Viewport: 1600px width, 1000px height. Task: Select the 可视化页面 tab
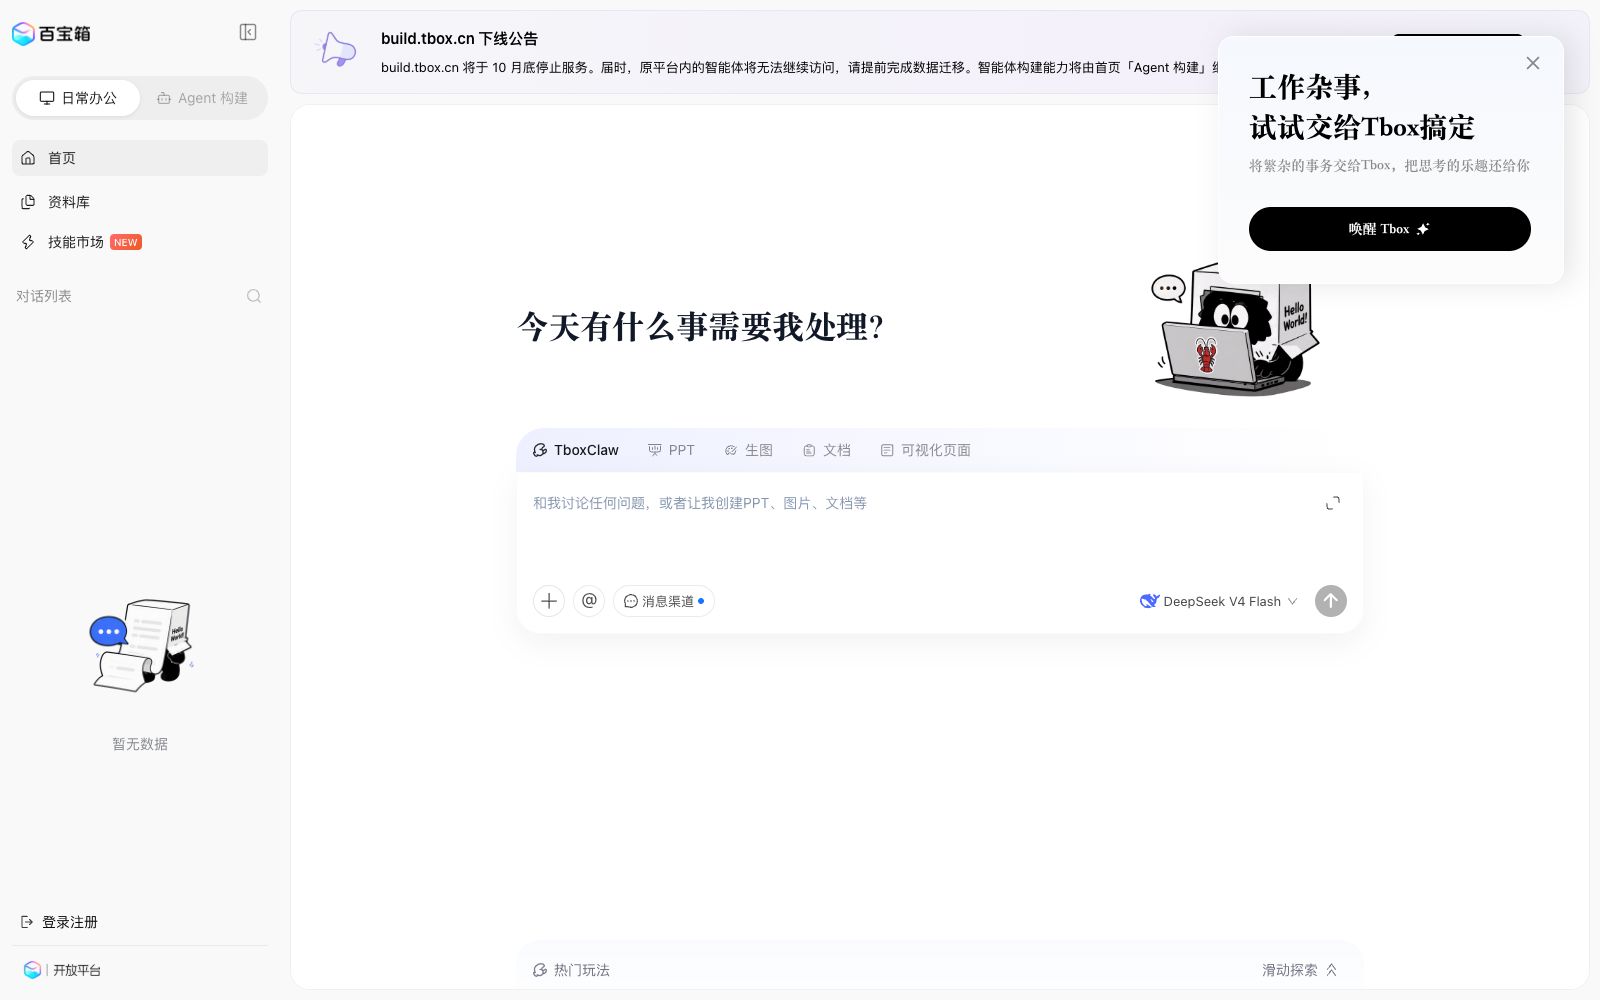pos(925,450)
